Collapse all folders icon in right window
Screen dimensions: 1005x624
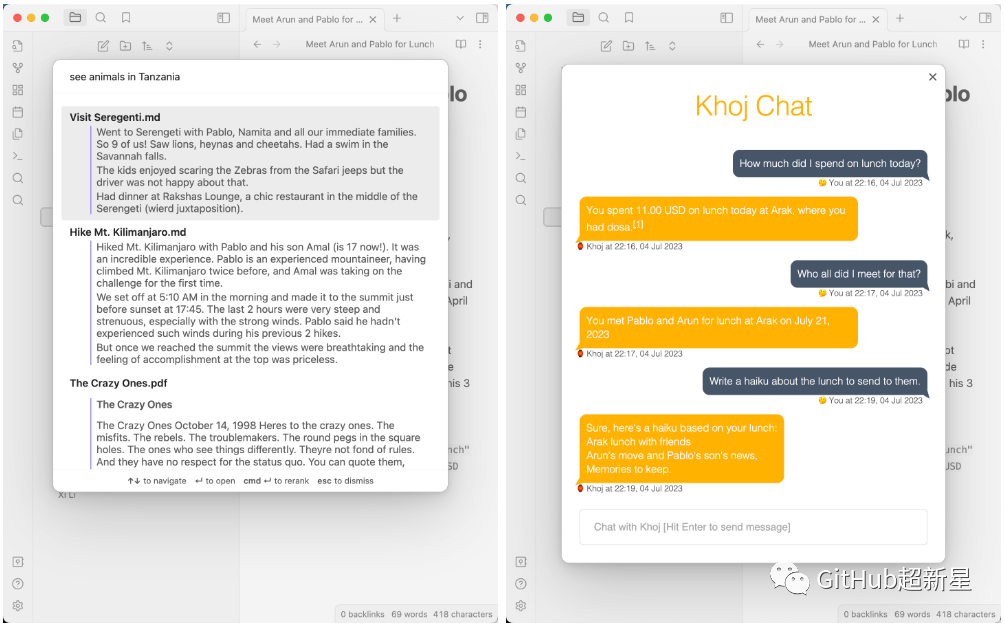click(x=672, y=46)
